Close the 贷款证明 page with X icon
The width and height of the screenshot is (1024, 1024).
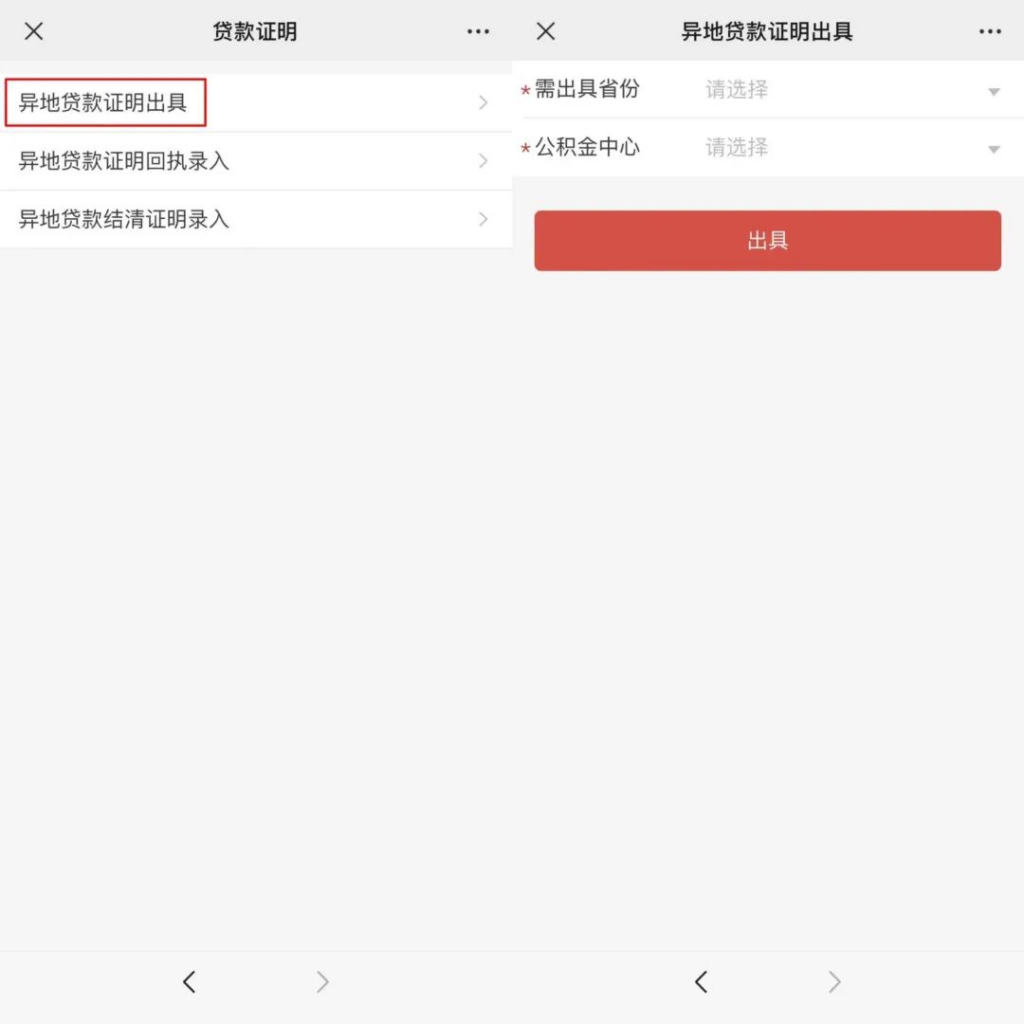coord(34,31)
